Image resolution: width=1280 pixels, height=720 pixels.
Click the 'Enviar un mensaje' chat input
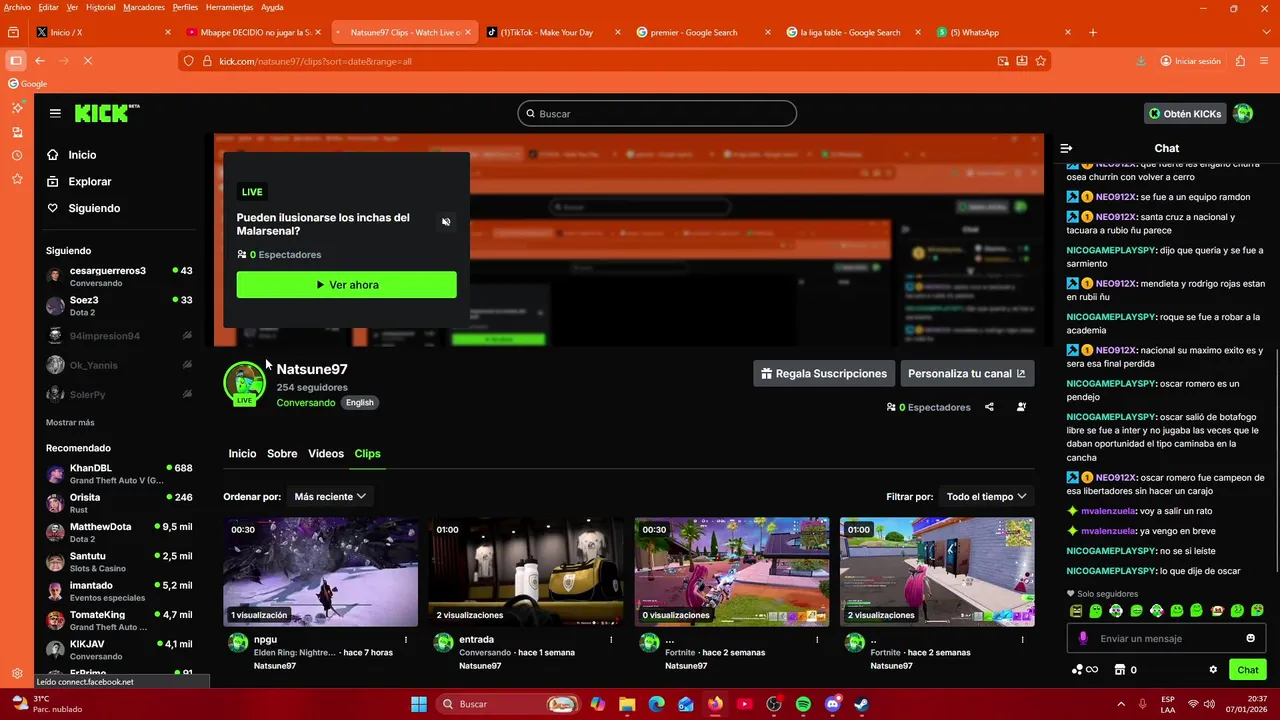point(1166,638)
